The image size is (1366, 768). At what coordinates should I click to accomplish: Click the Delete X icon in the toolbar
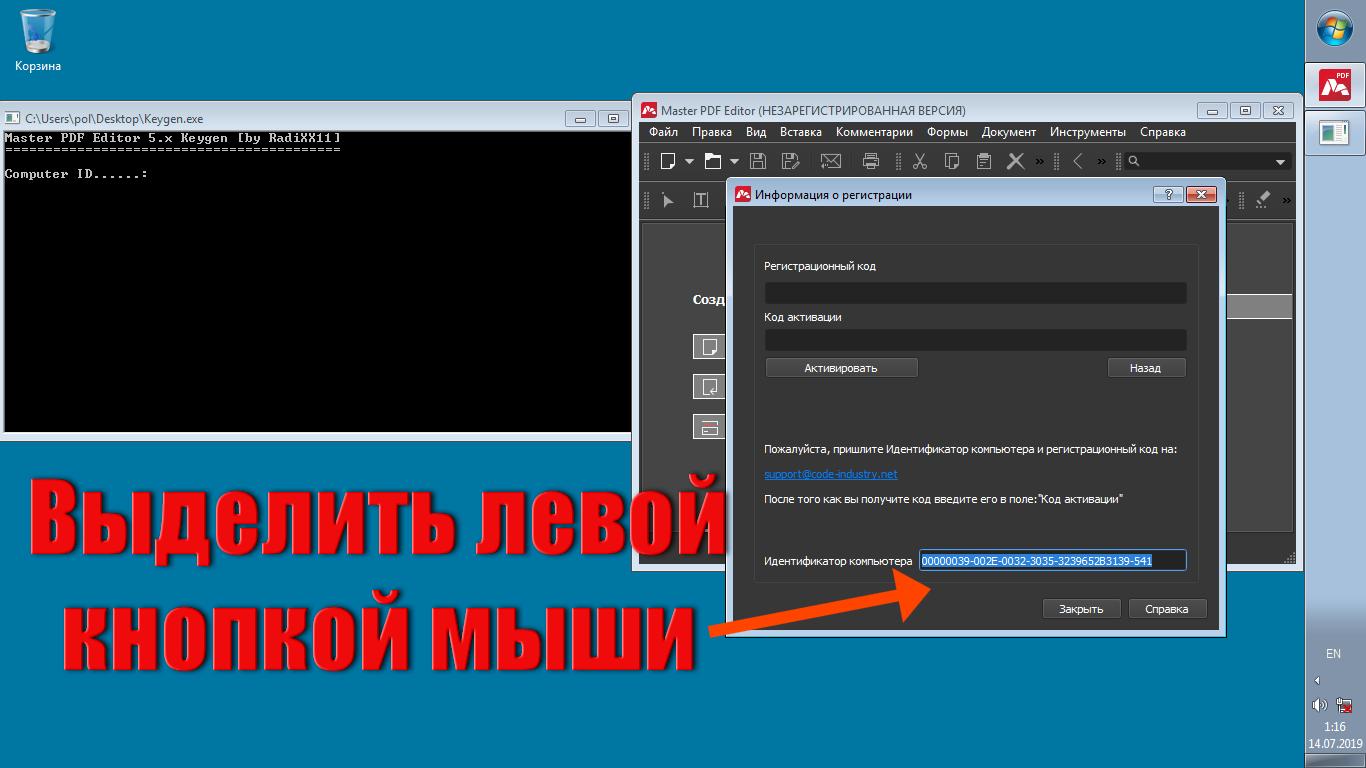1016,161
